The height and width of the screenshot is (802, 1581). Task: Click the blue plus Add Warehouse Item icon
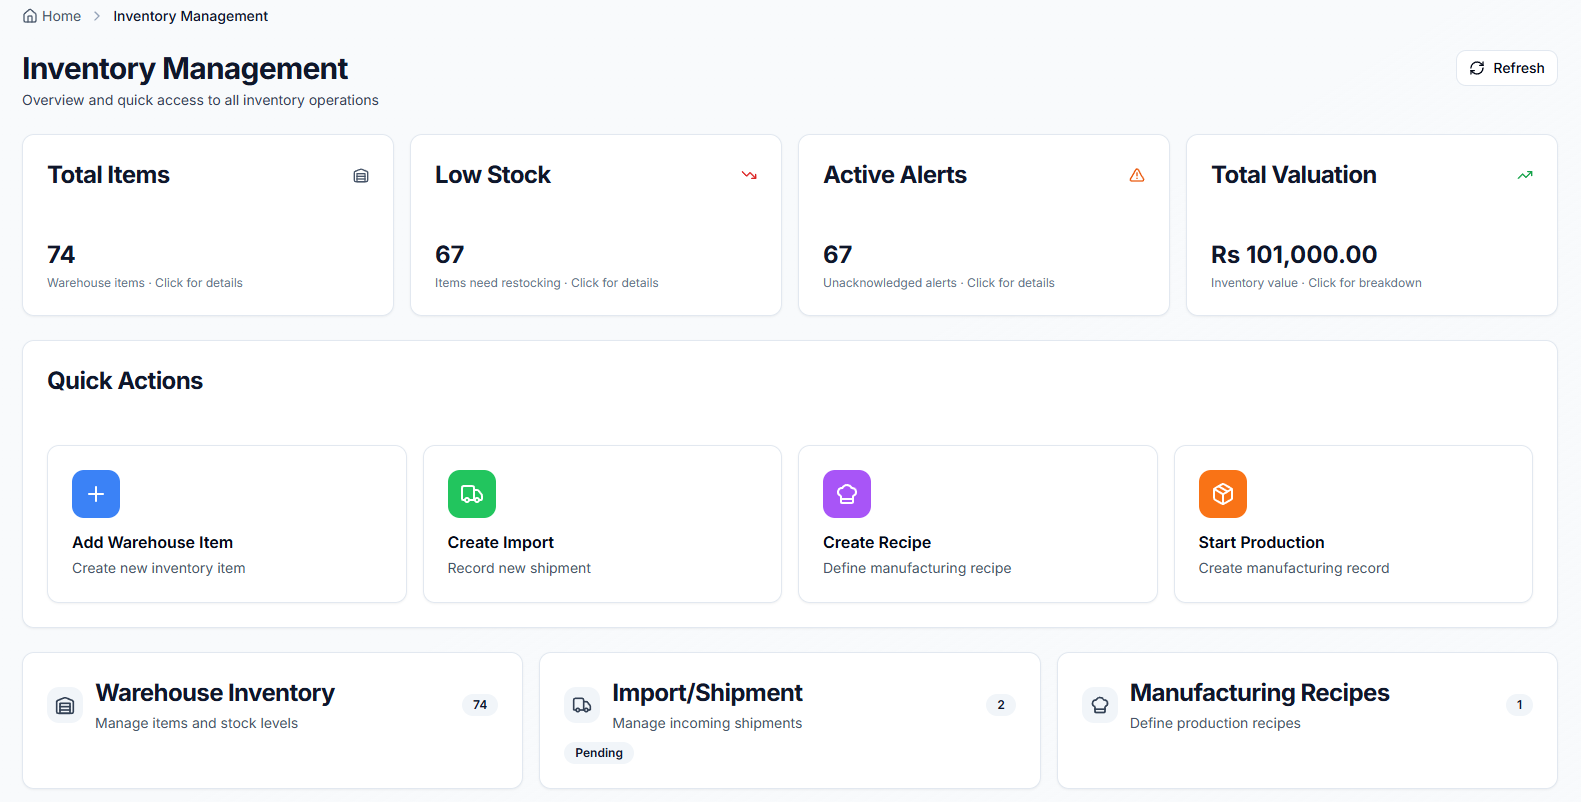click(x=96, y=494)
